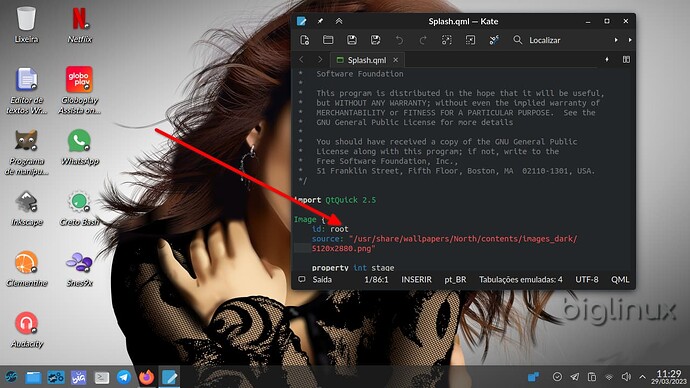Click on 'id: root' code line
Viewport: 690px width, 388px height.
[x=330, y=229]
